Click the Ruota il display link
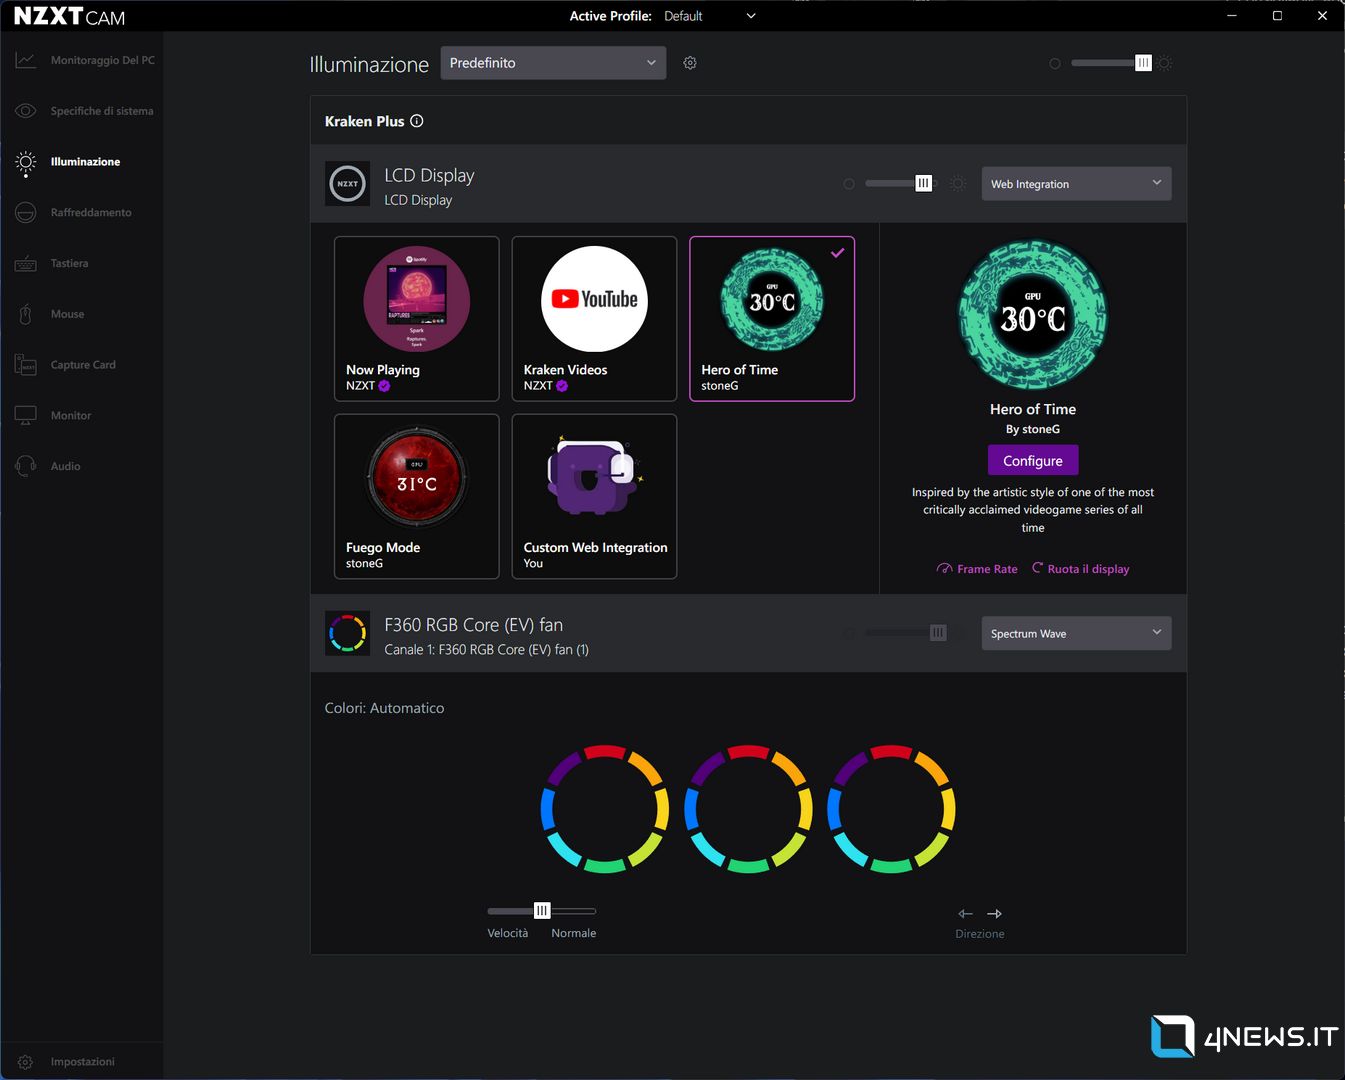This screenshot has height=1080, width=1345. pyautogui.click(x=1081, y=569)
